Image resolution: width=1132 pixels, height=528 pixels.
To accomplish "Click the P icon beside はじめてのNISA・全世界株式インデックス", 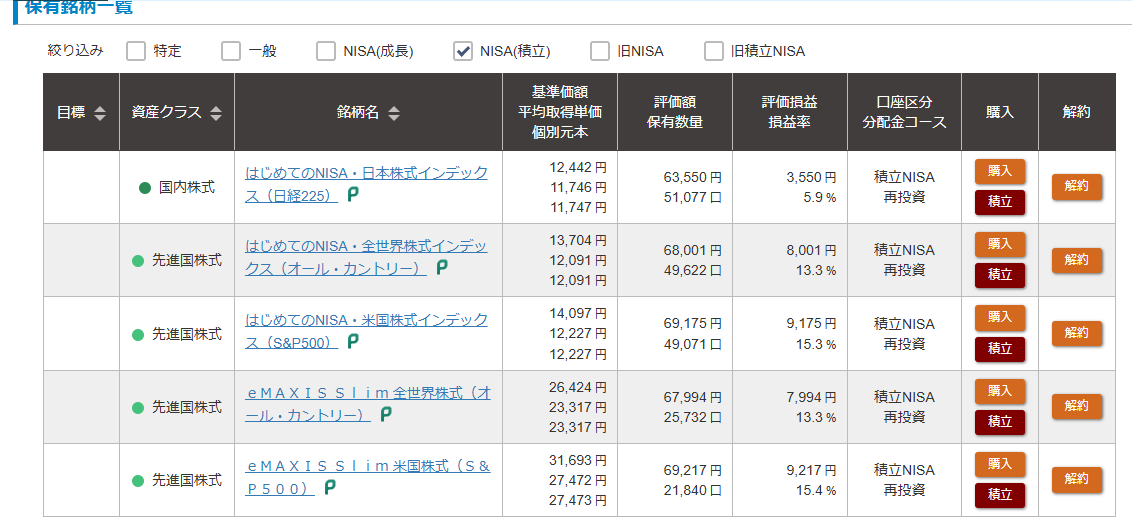I will (442, 268).
